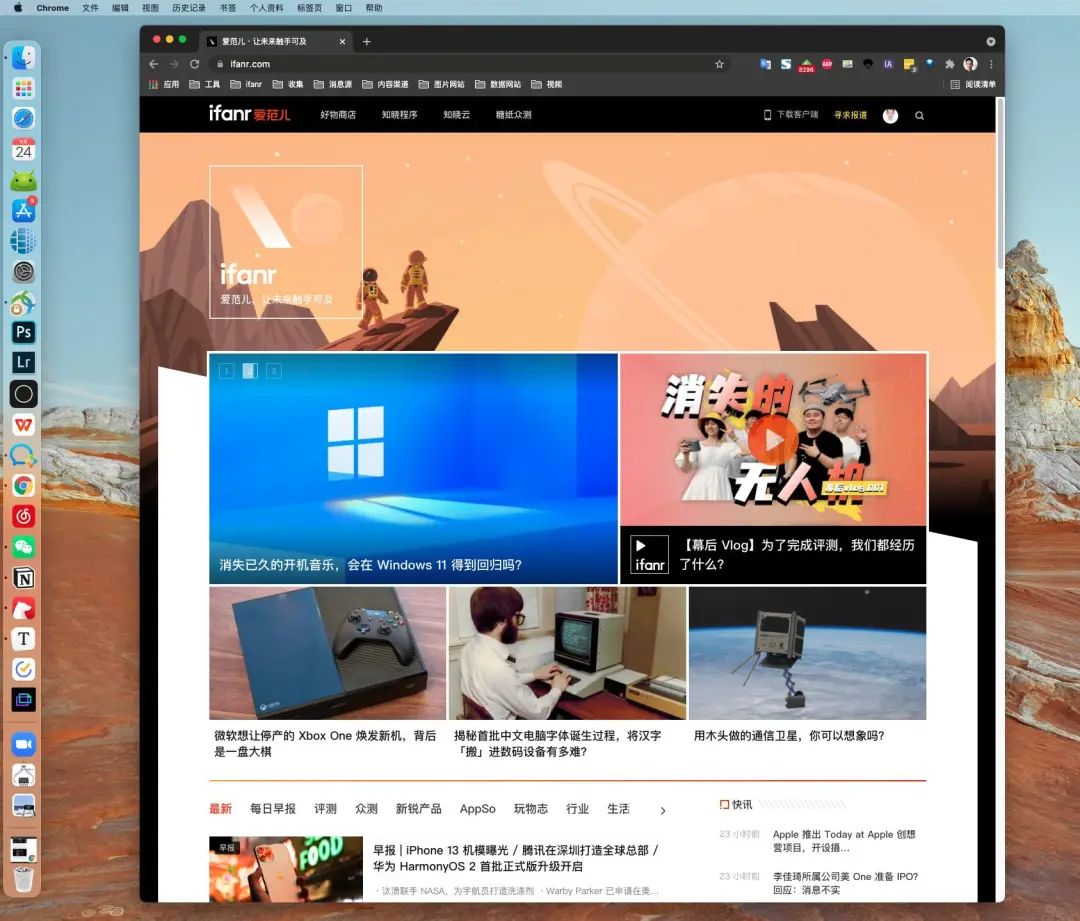Open the Chrome extensions puzzle menu

[950, 64]
